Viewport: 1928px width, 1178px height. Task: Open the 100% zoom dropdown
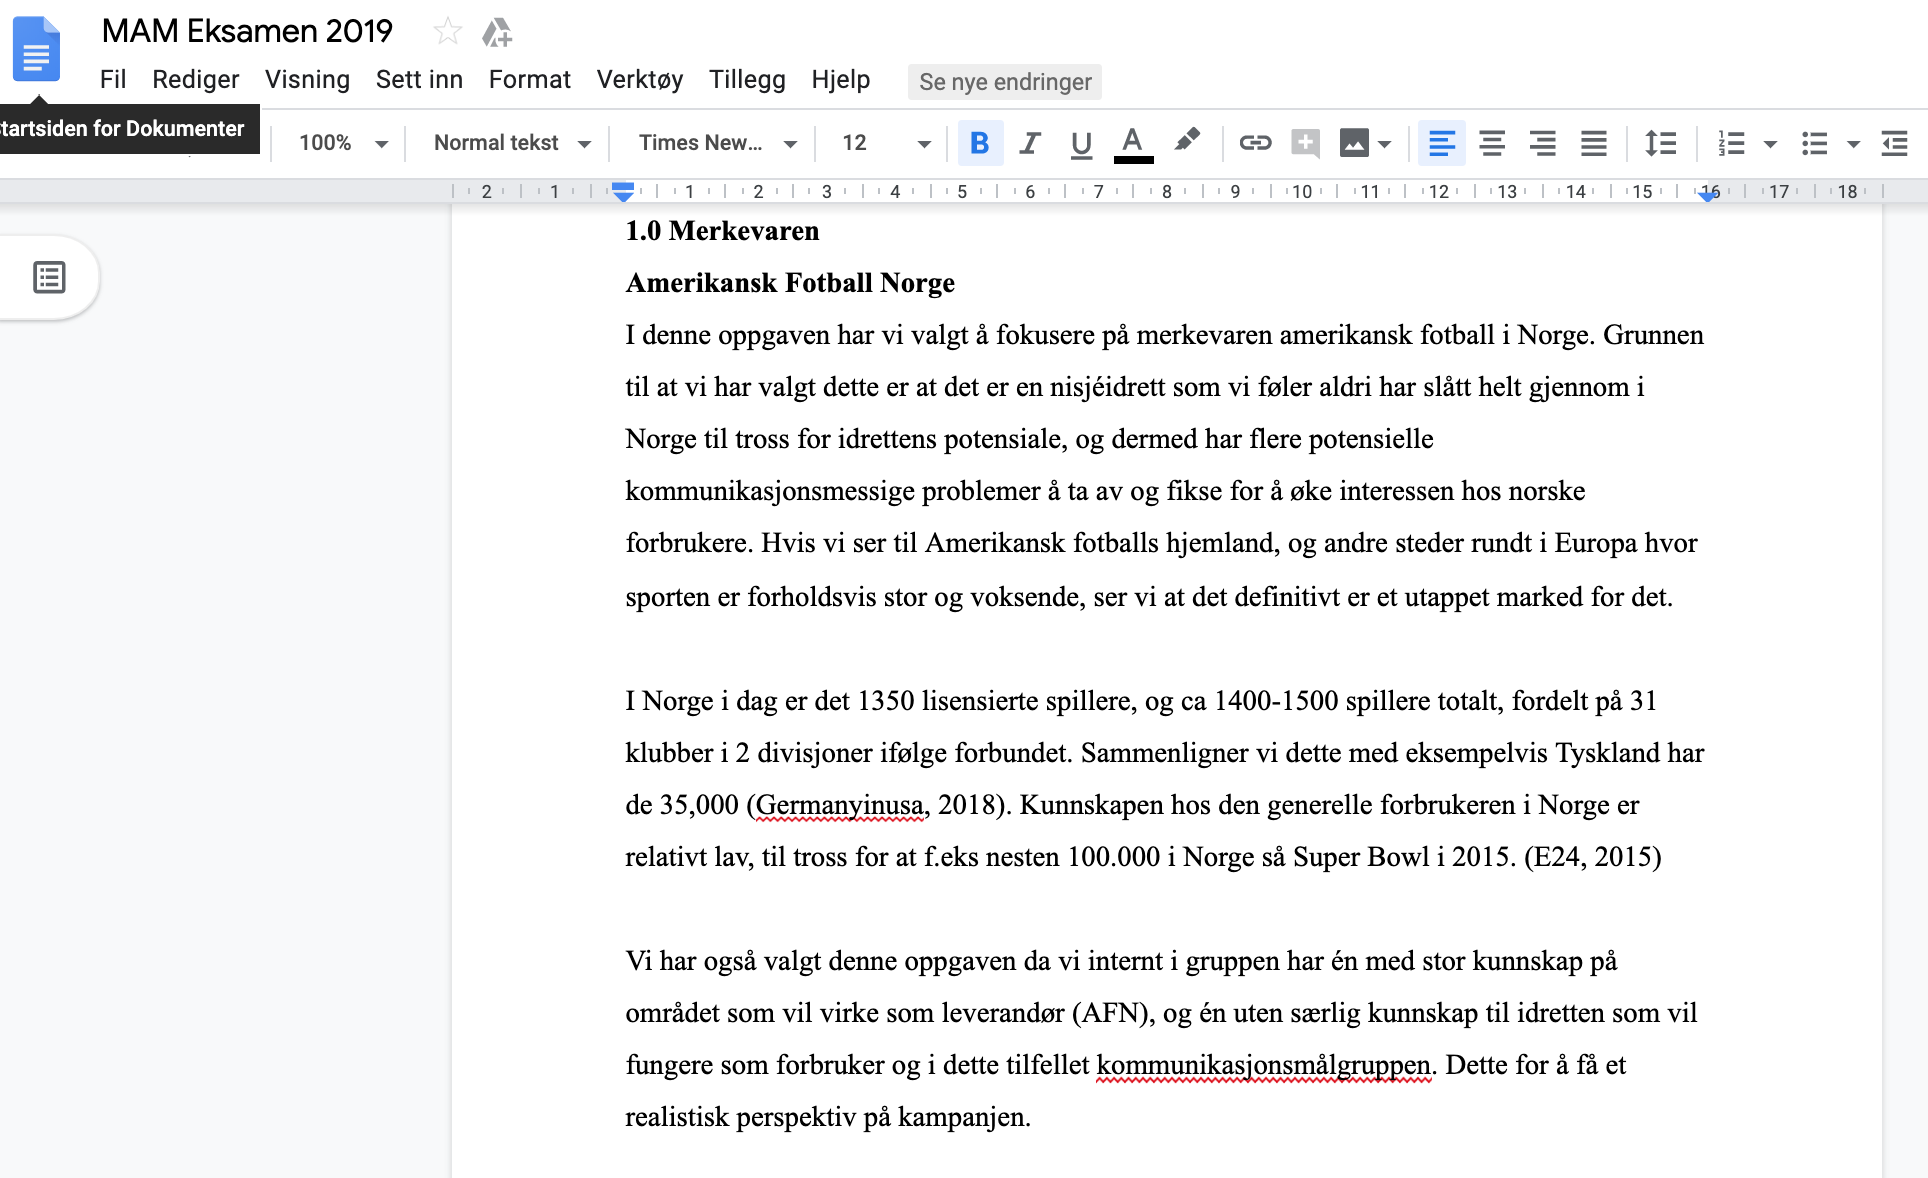(343, 143)
